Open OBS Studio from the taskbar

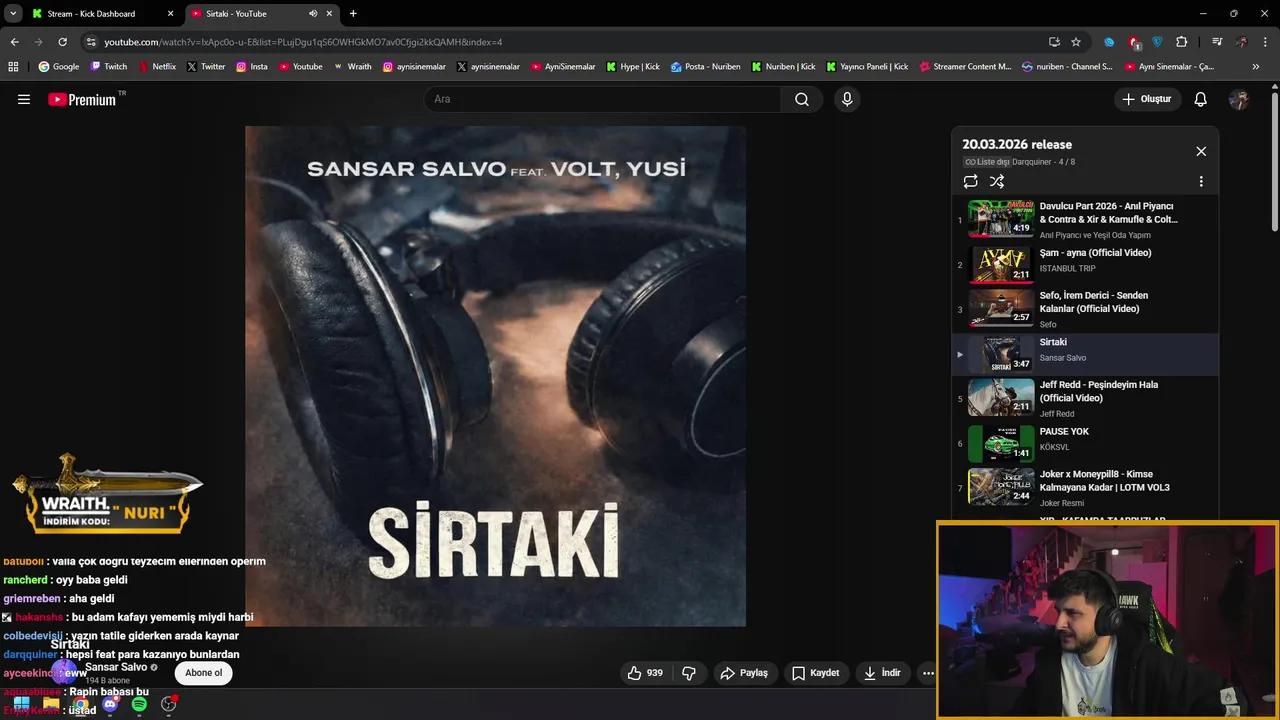pos(168,704)
